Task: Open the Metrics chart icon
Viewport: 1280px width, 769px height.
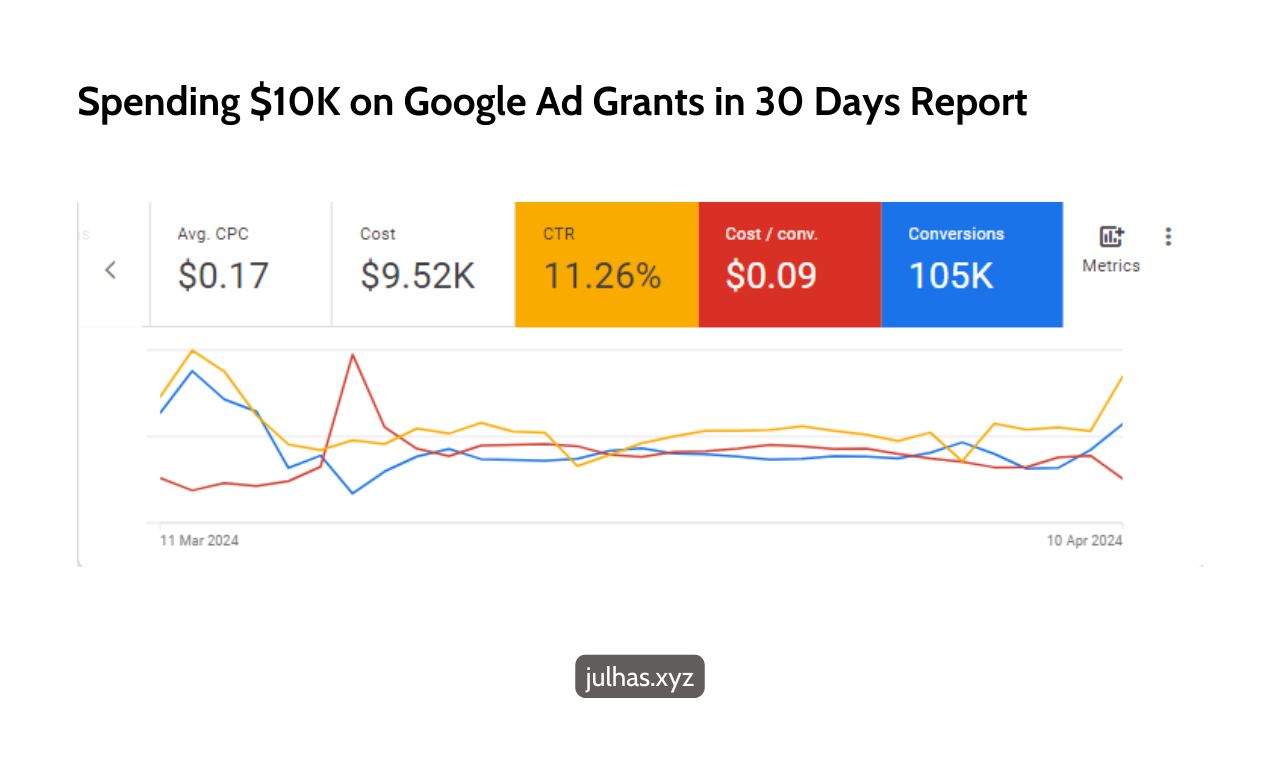Action: [x=1111, y=237]
